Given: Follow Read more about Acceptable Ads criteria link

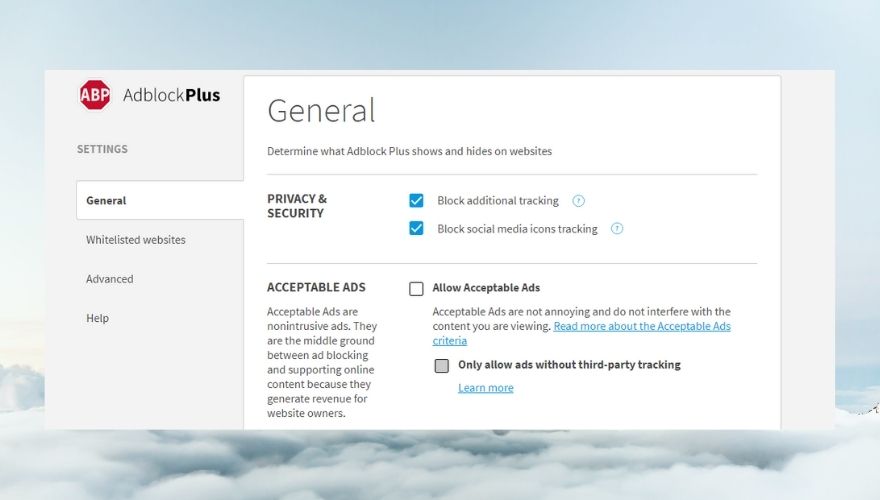Looking at the screenshot, I should click(x=581, y=333).
